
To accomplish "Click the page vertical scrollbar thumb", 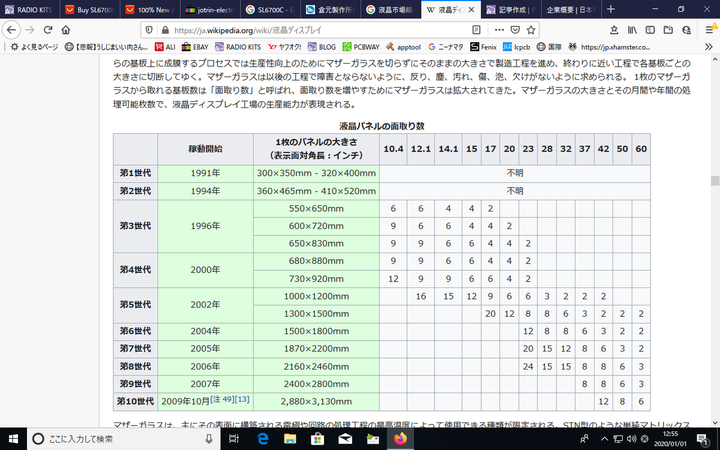I will click(714, 180).
